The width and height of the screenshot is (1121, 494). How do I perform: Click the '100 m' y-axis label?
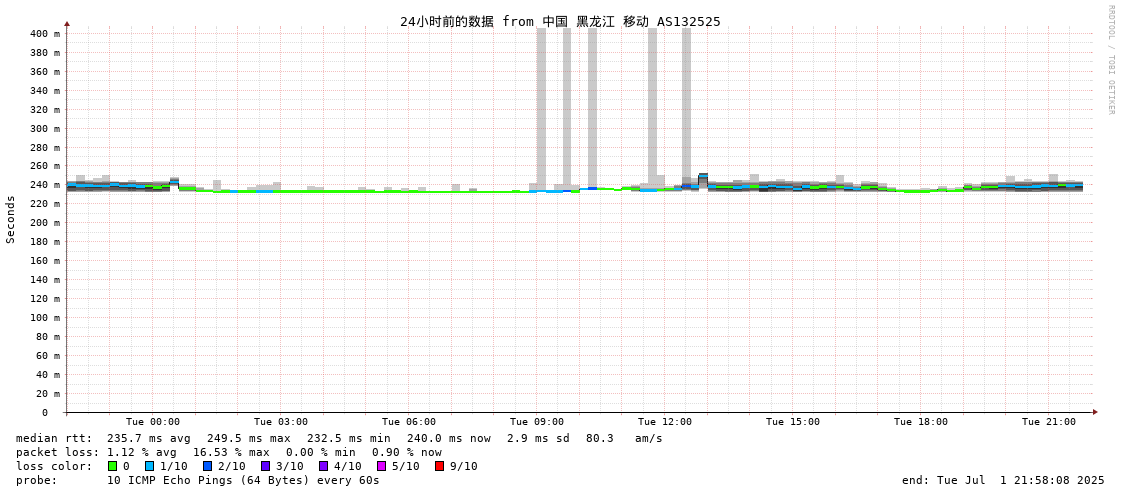(44, 317)
